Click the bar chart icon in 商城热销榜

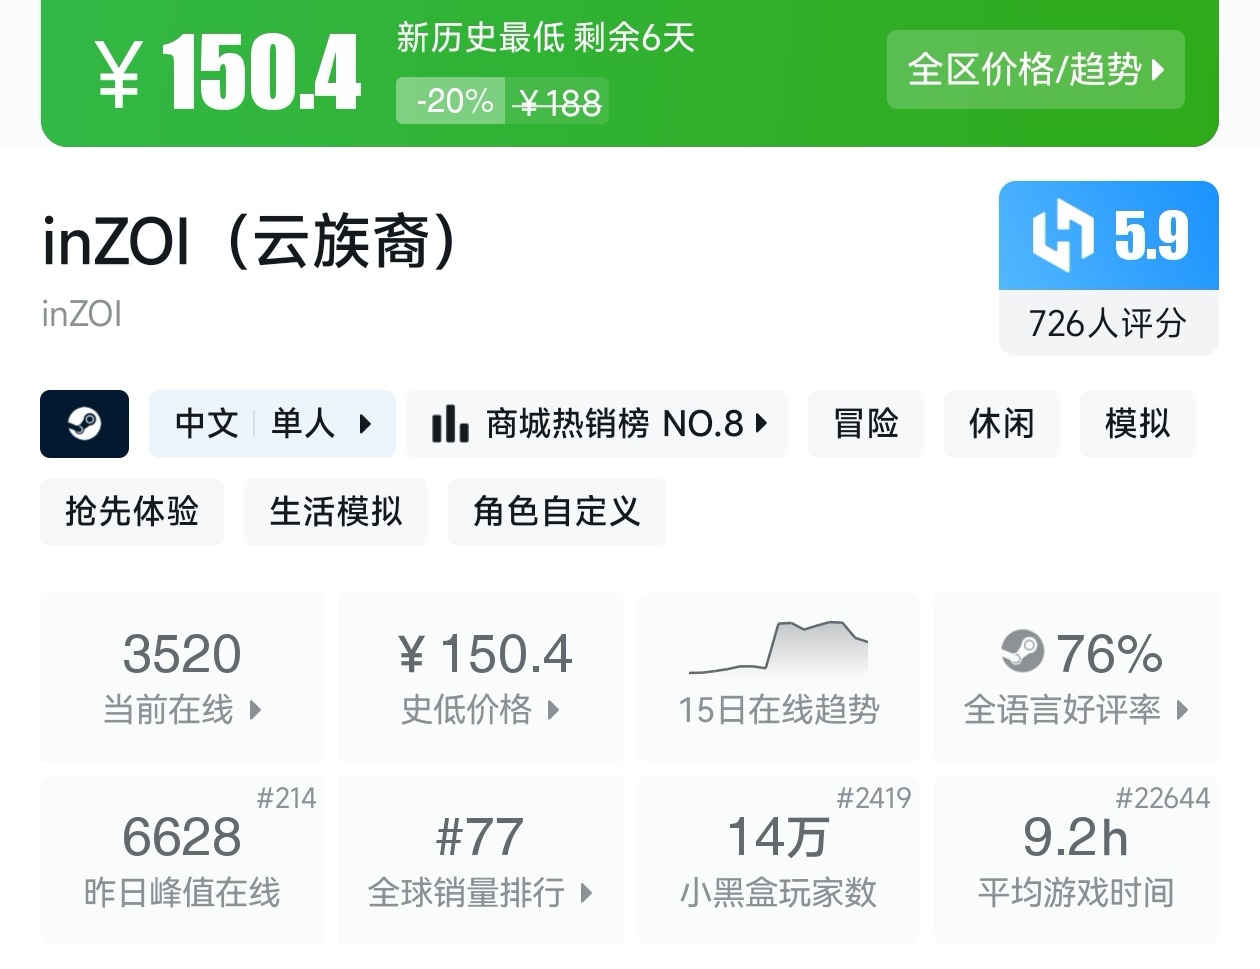tap(450, 424)
